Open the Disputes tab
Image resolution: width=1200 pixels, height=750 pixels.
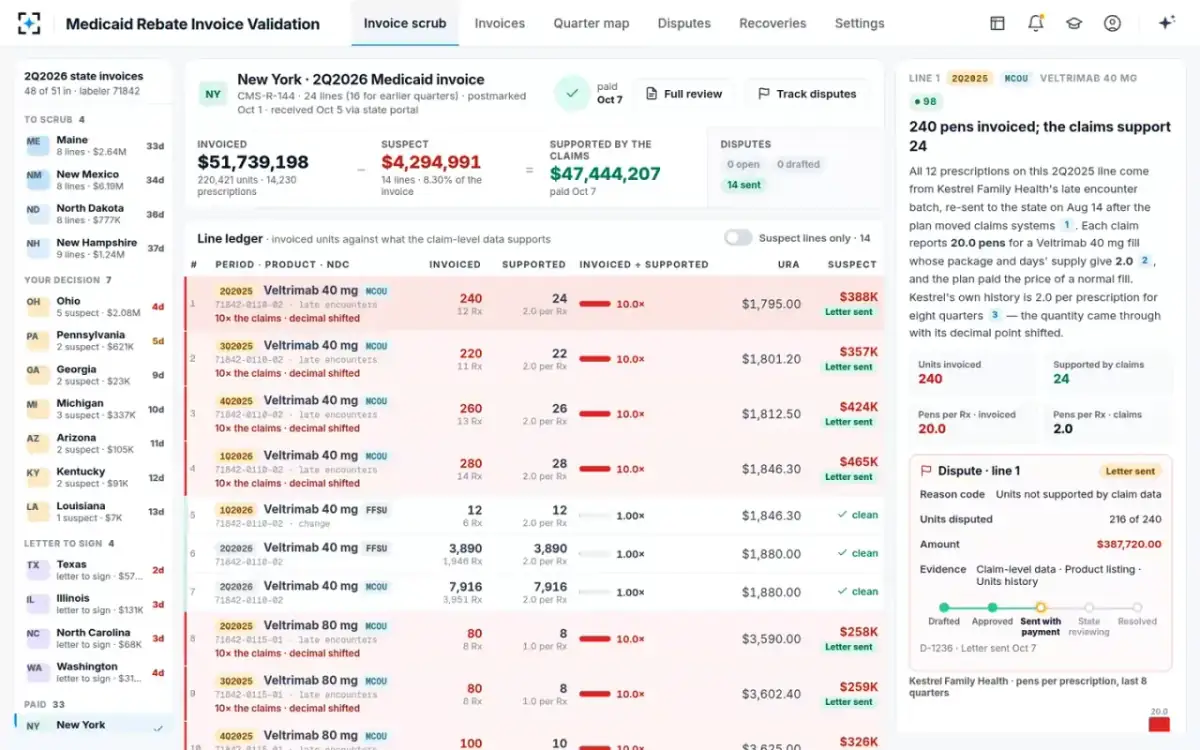(684, 23)
